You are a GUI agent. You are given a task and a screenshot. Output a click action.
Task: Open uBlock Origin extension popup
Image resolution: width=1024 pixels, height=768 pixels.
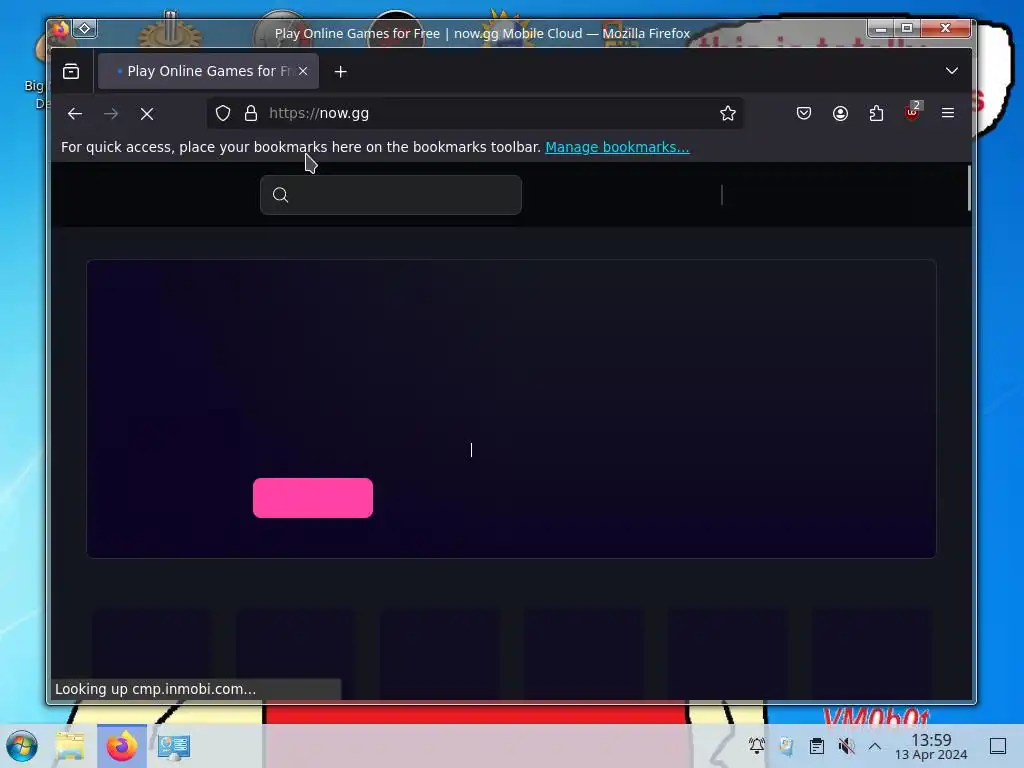[912, 112]
